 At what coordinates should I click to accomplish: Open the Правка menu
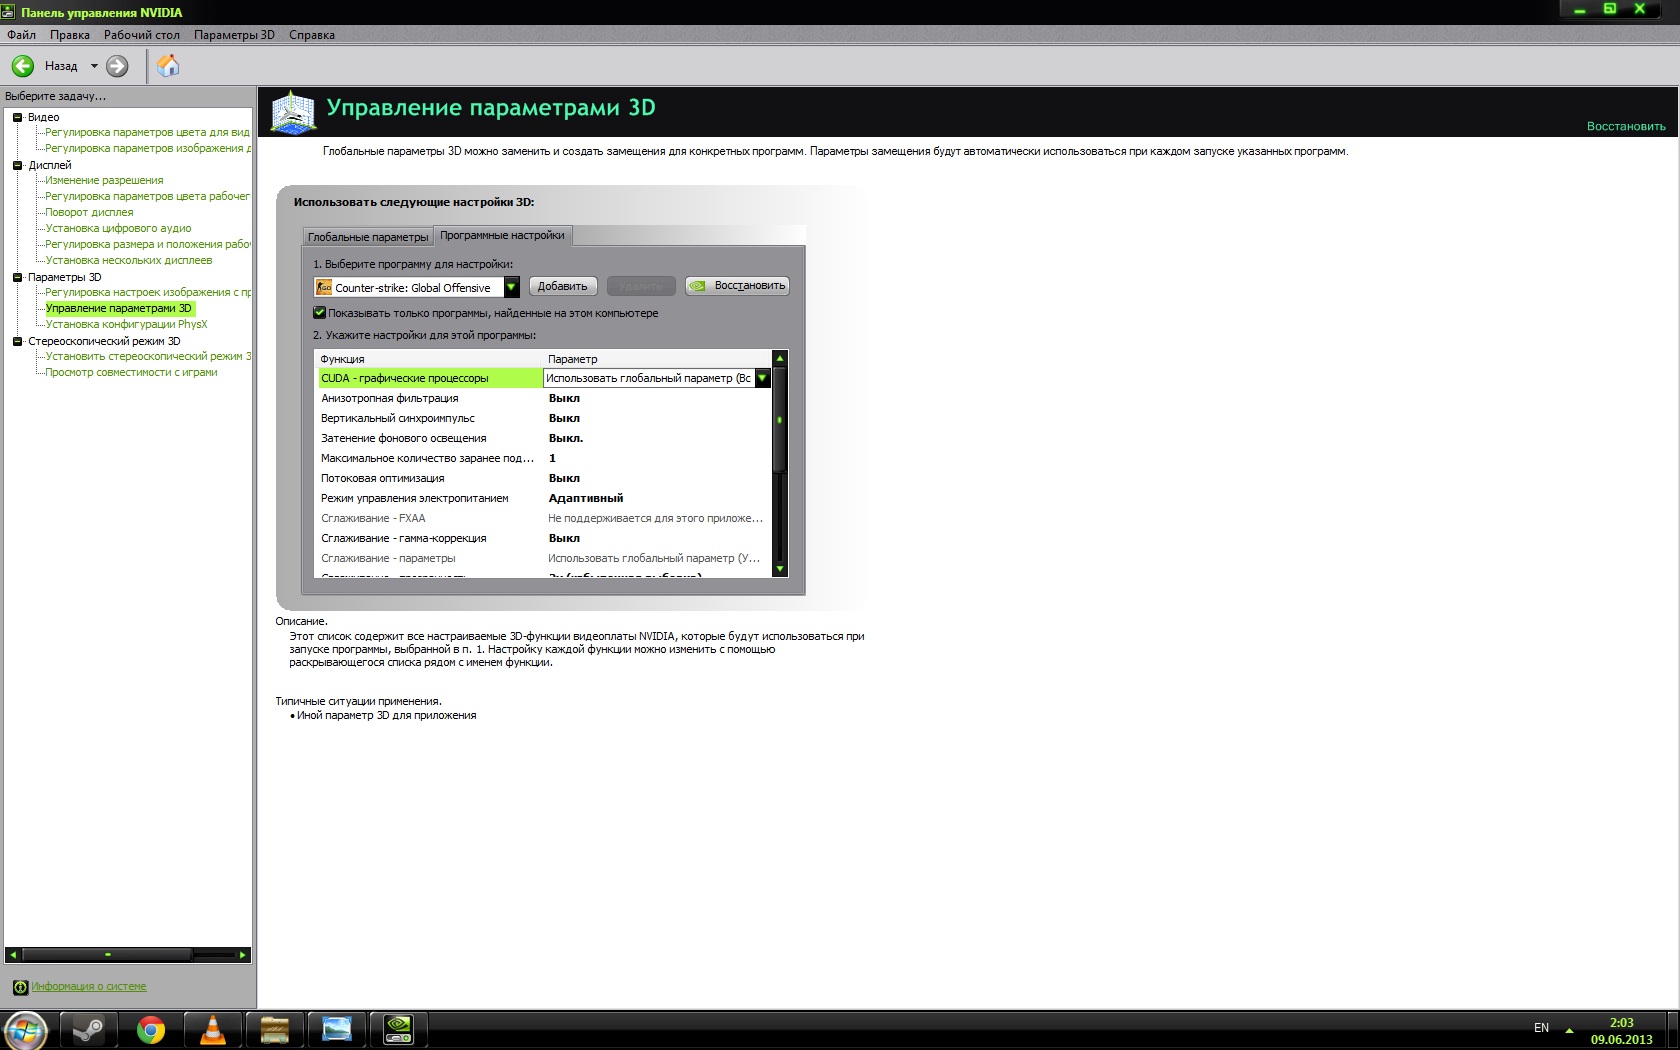coord(70,35)
